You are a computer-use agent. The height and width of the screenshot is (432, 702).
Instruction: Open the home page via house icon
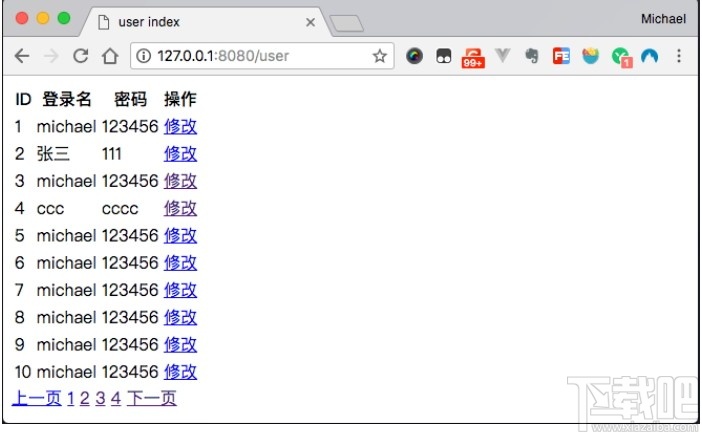[110, 56]
